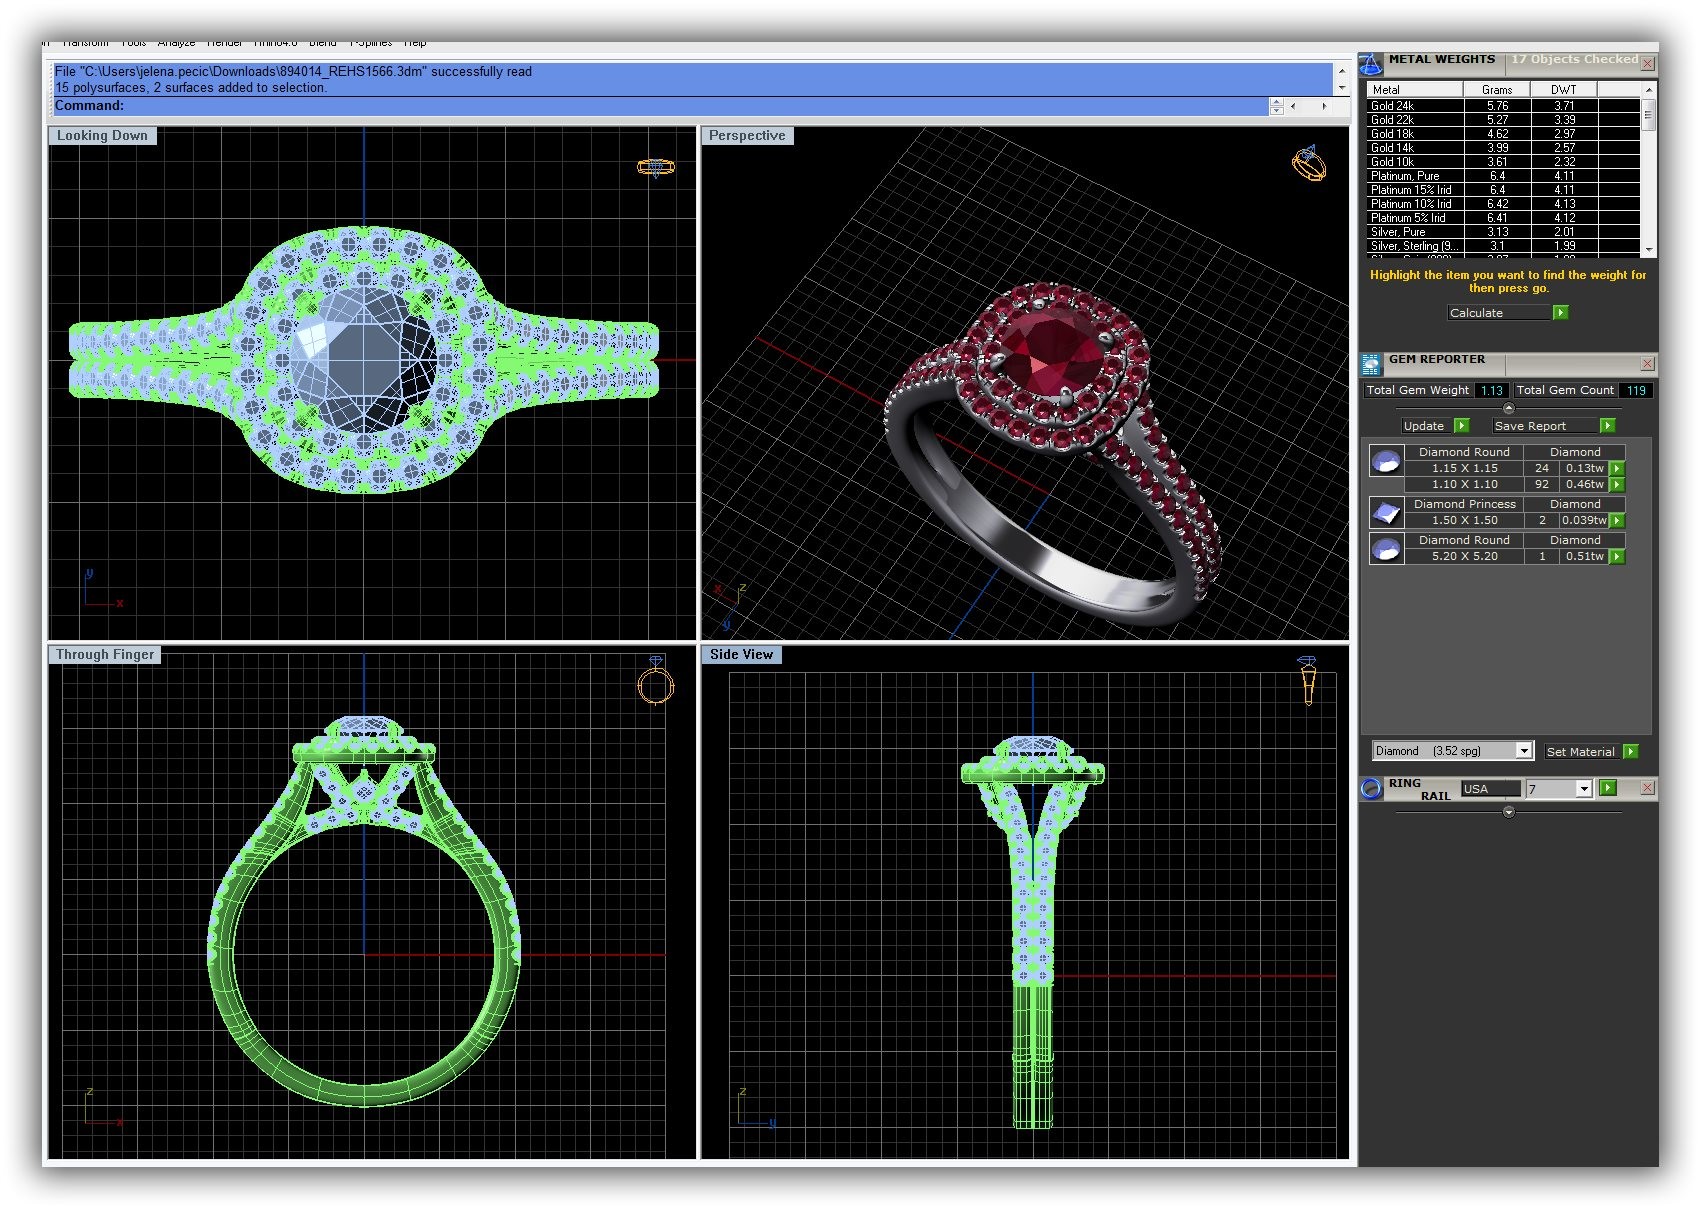Select the Through Finger viewport label
This screenshot has width=1701, height=1209.
click(x=105, y=655)
